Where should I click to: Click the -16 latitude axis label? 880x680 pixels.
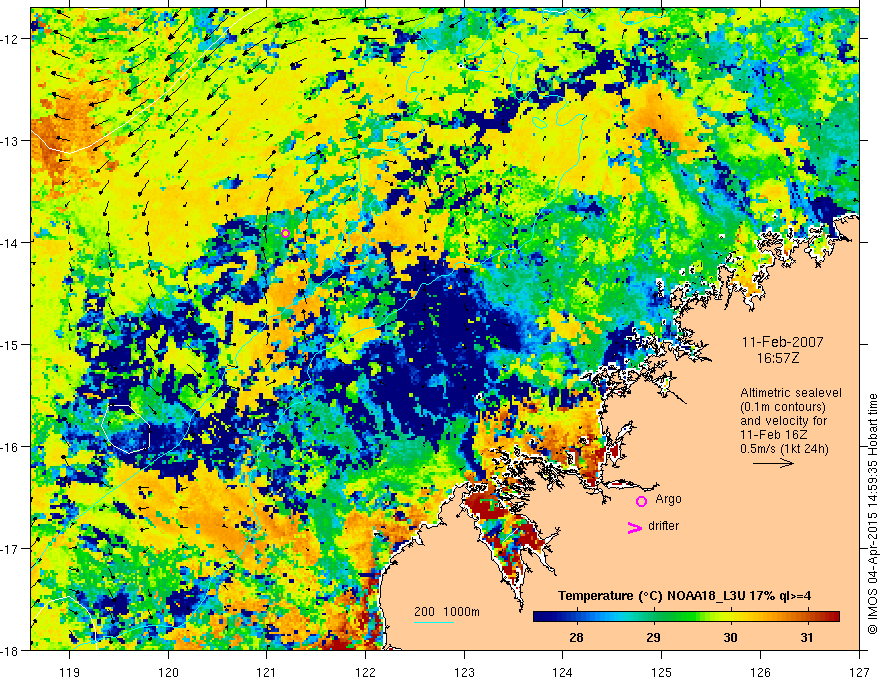12,447
